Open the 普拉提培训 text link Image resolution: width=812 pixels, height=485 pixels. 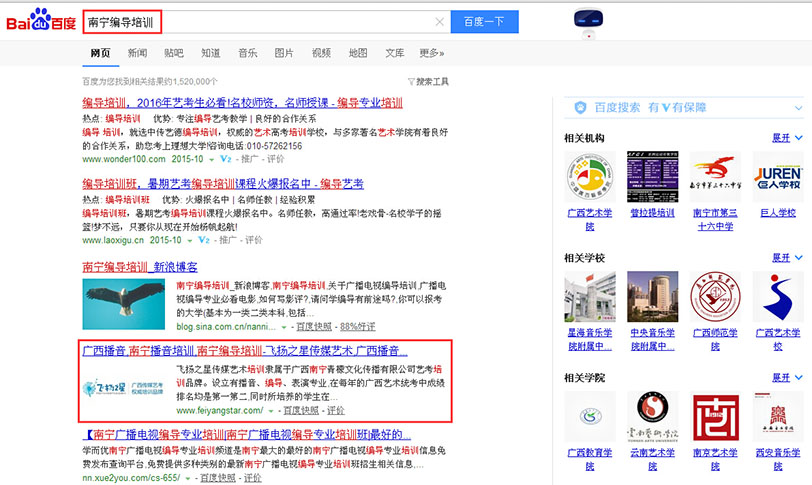coord(652,213)
